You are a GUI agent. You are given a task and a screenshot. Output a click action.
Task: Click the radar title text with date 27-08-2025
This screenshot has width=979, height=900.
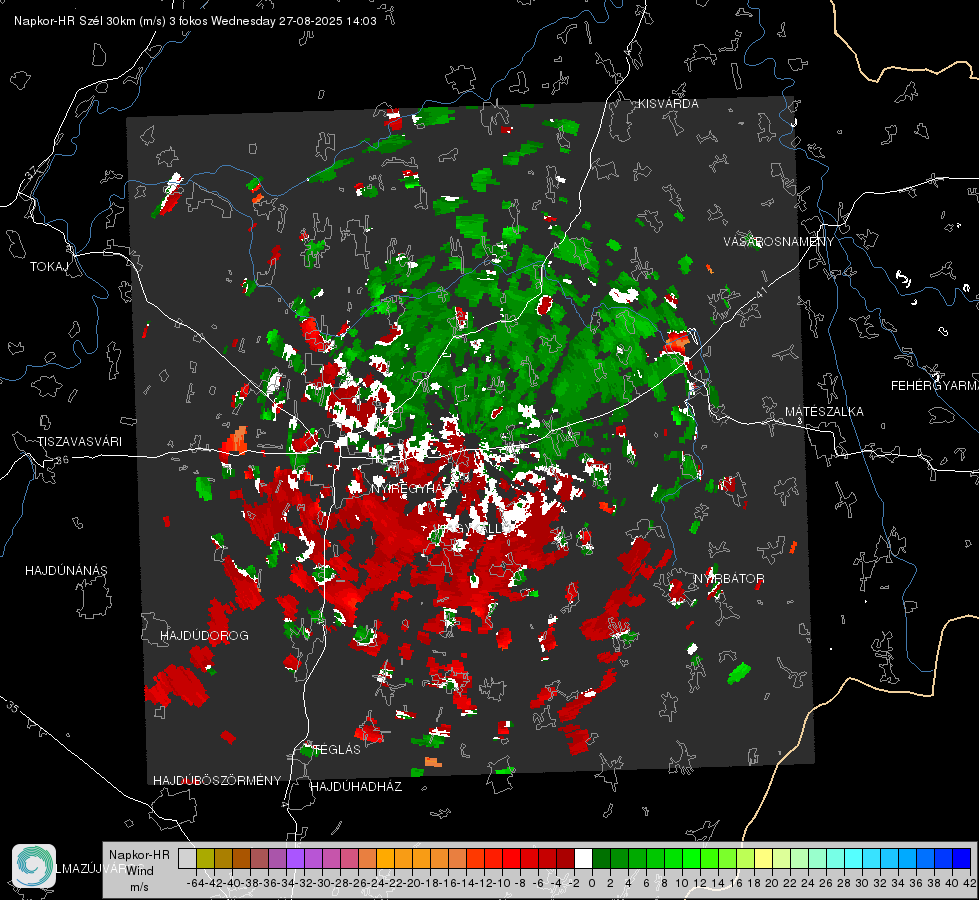[x=195, y=21]
